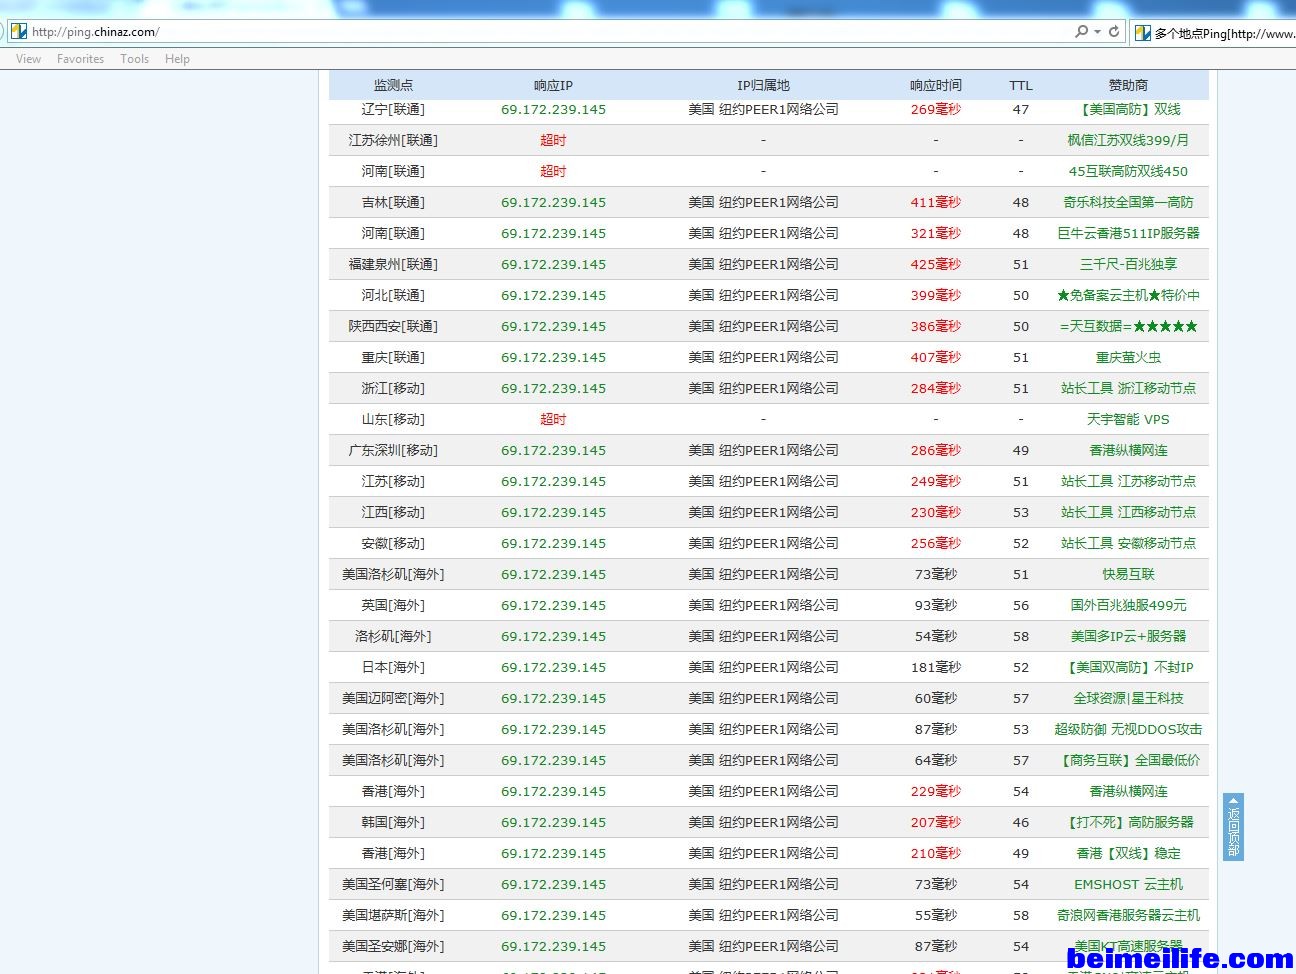Click the address bar URL field

[500, 32]
